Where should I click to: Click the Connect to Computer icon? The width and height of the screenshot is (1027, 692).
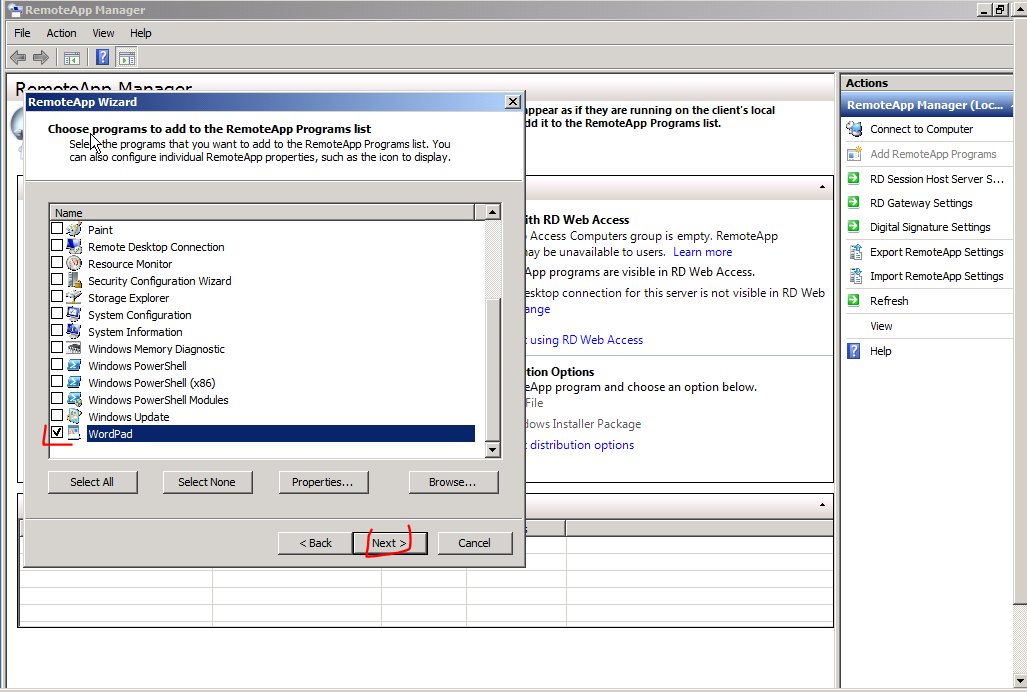[x=854, y=129]
